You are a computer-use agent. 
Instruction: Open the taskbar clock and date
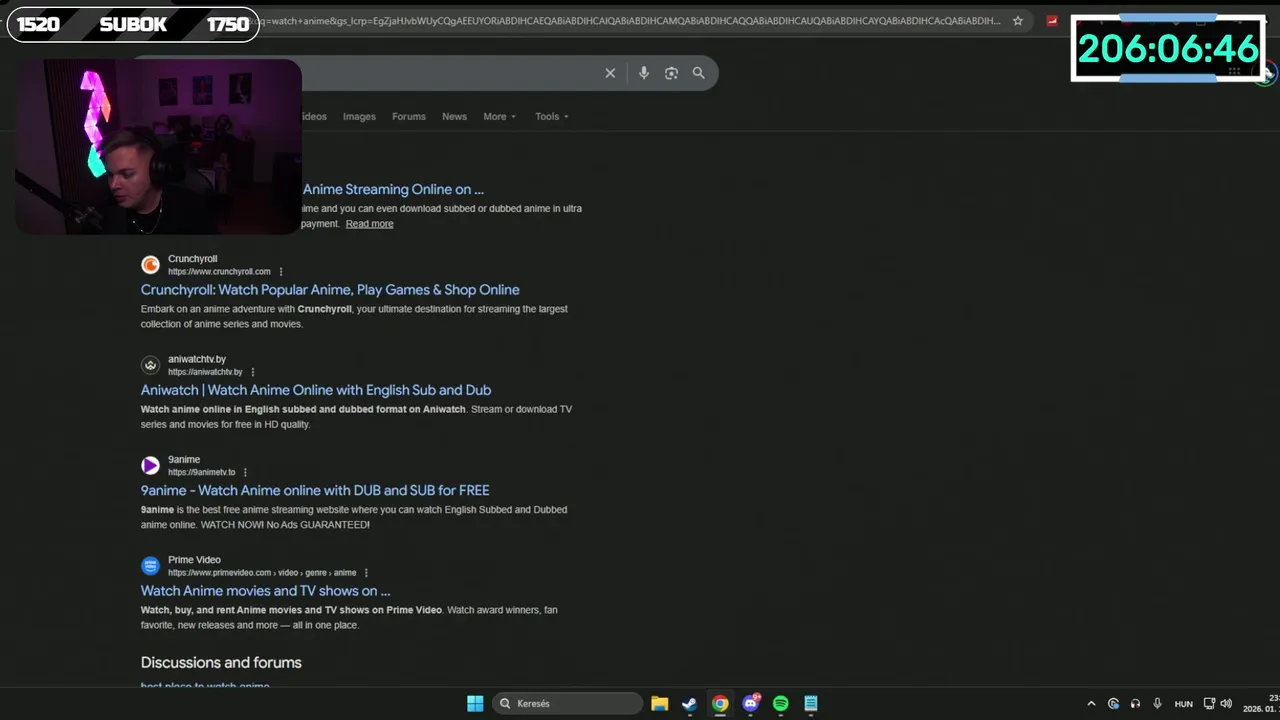click(x=1260, y=703)
